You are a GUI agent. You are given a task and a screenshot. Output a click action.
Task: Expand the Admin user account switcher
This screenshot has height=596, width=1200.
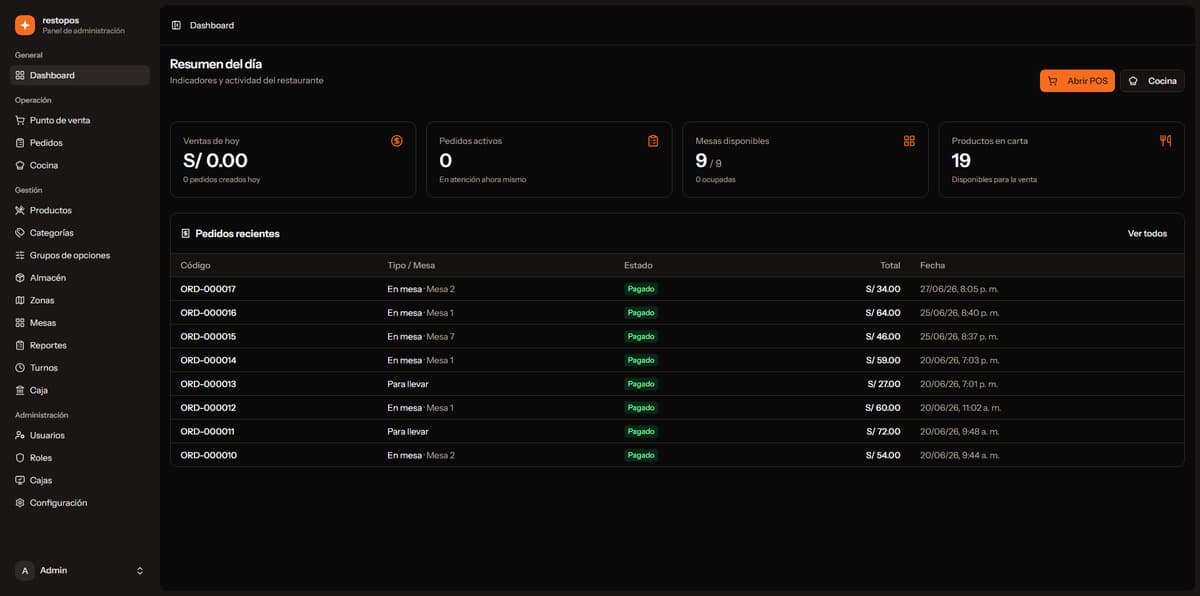pyautogui.click(x=80, y=570)
